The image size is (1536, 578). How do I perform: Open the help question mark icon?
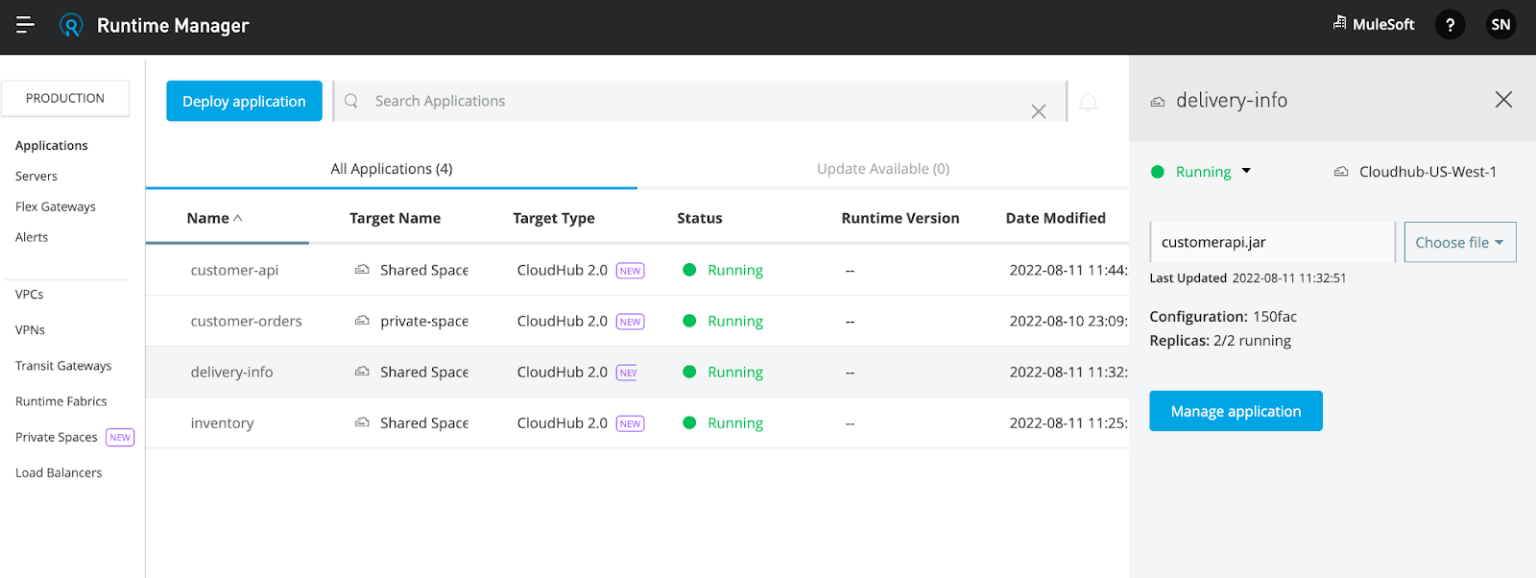[1450, 24]
